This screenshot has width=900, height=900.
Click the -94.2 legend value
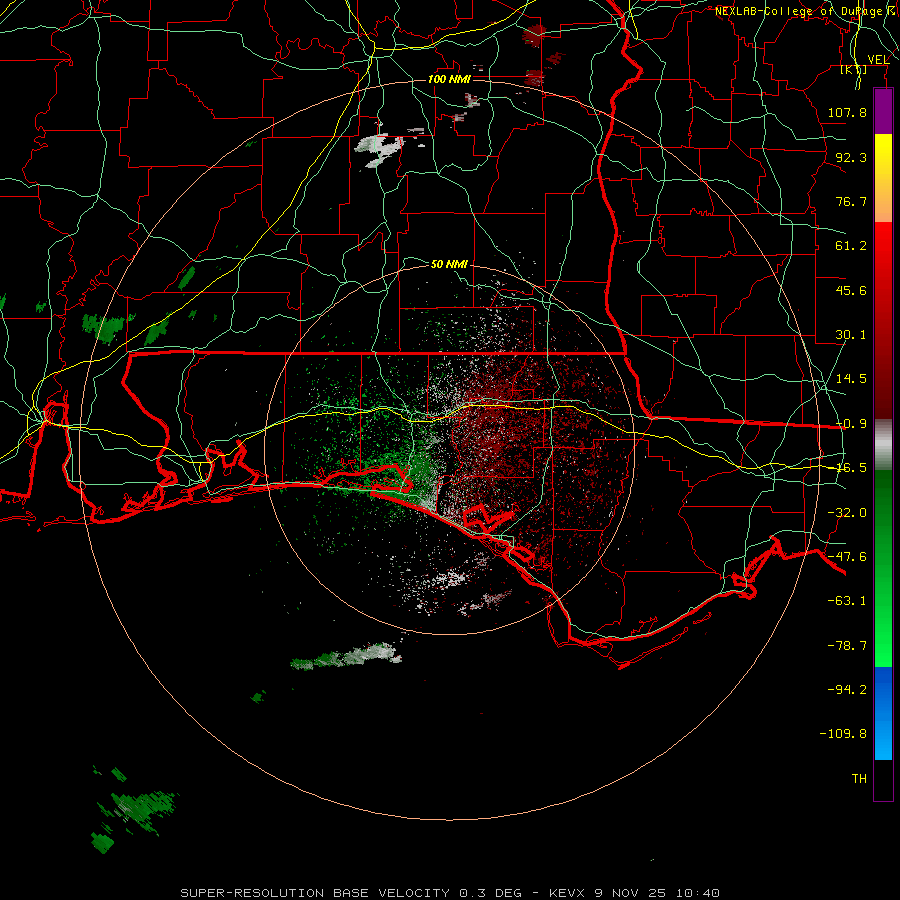(x=847, y=689)
